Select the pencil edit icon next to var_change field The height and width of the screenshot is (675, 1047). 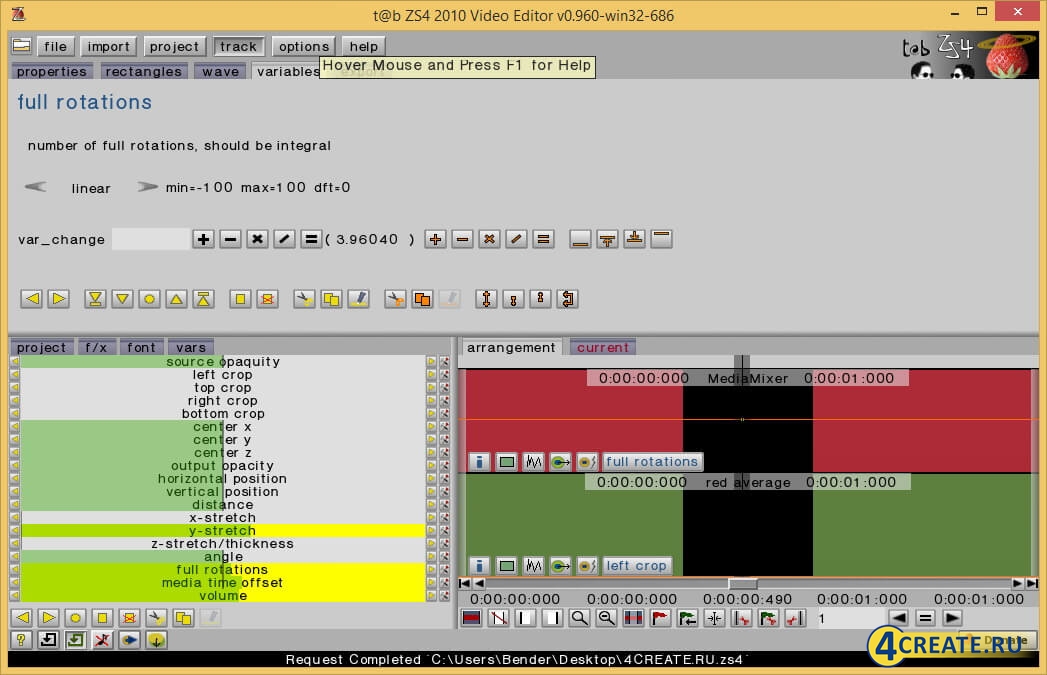click(x=284, y=239)
